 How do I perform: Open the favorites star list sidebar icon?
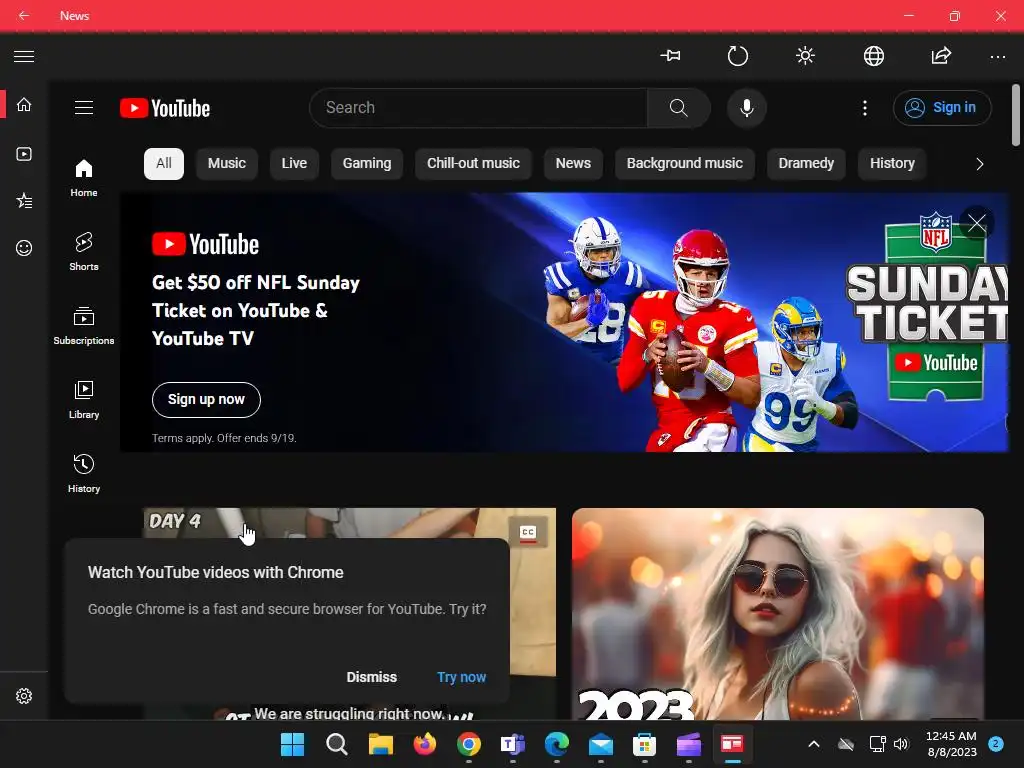[24, 200]
